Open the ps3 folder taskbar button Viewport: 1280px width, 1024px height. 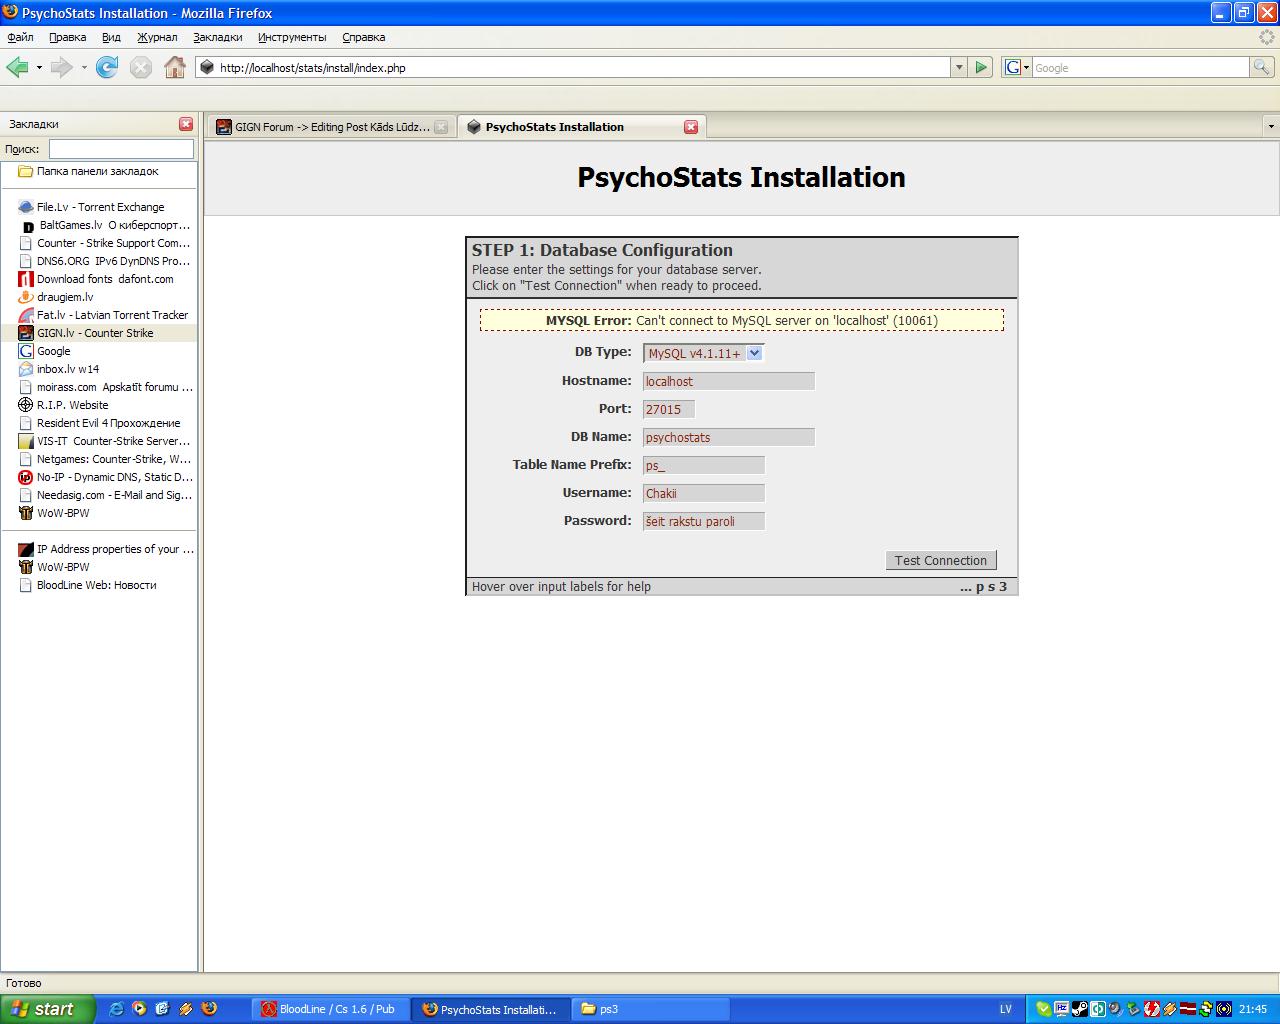pyautogui.click(x=652, y=1009)
